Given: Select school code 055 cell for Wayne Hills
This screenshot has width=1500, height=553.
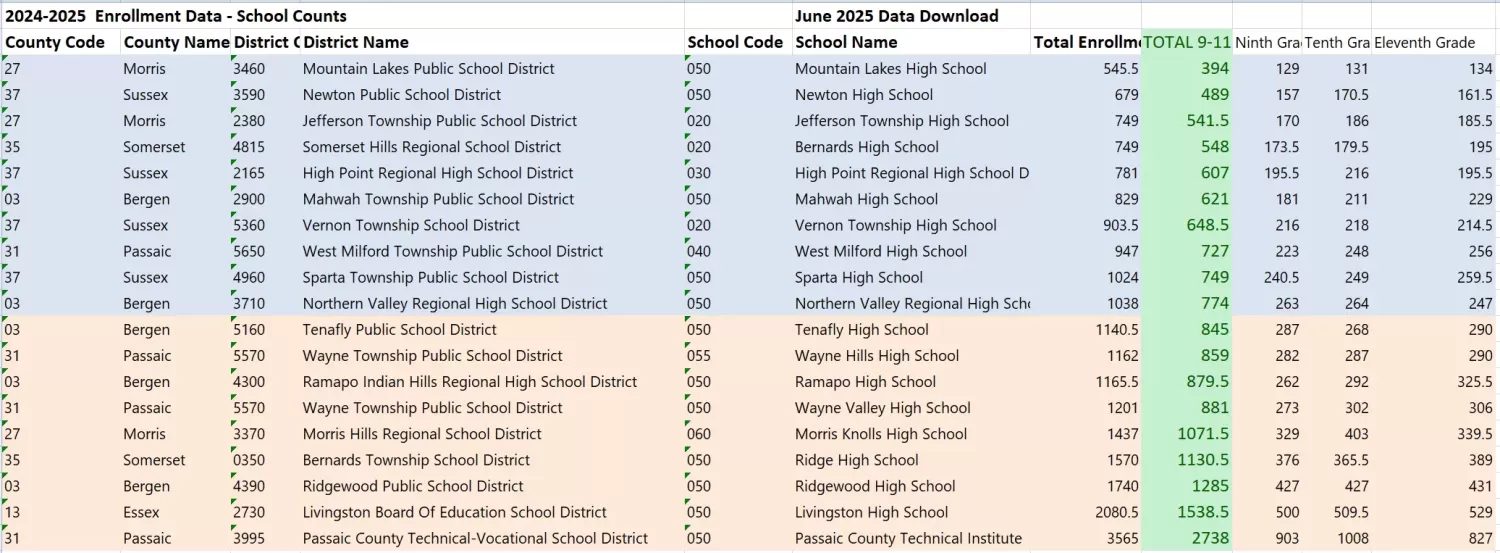Looking at the screenshot, I should (738, 355).
